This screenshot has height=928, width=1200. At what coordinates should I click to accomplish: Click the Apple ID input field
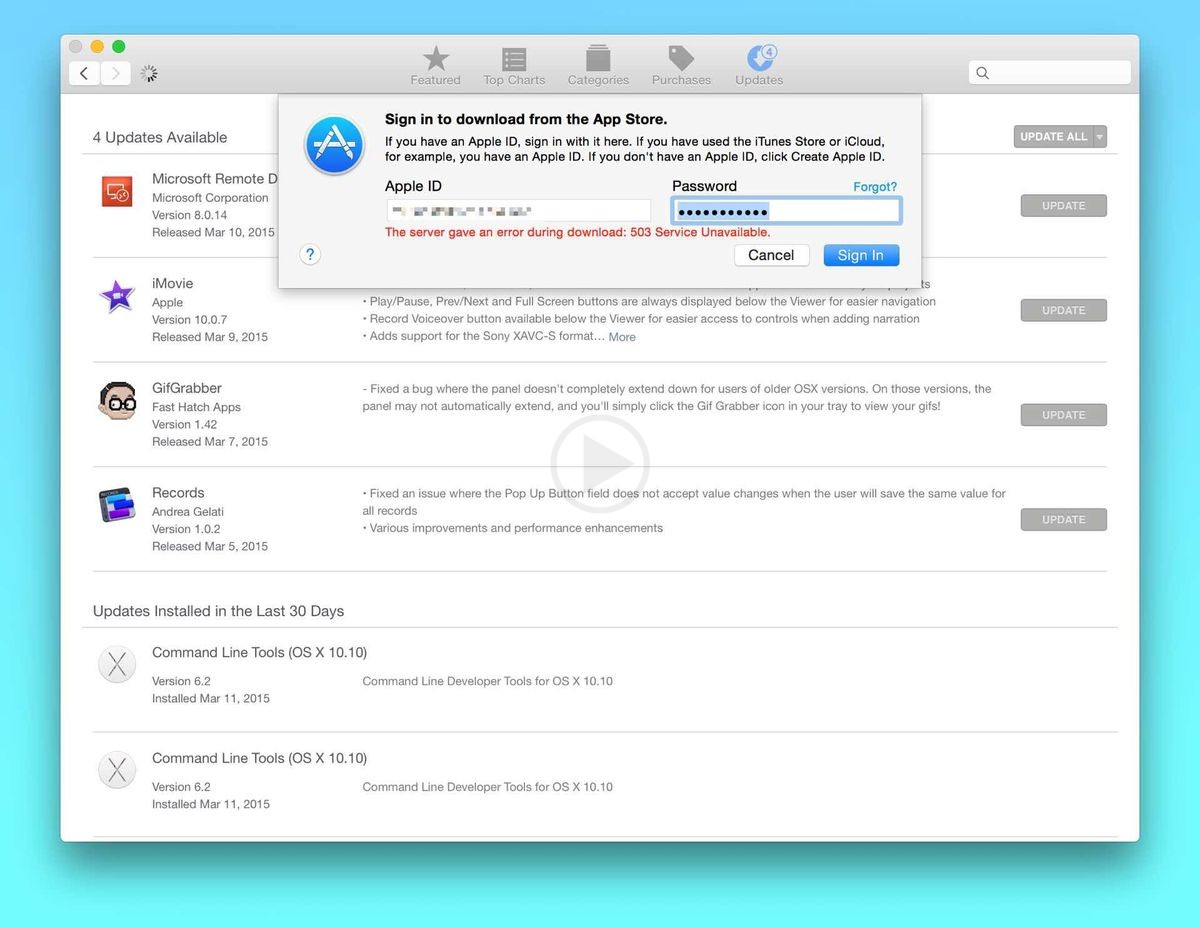[x=518, y=210]
